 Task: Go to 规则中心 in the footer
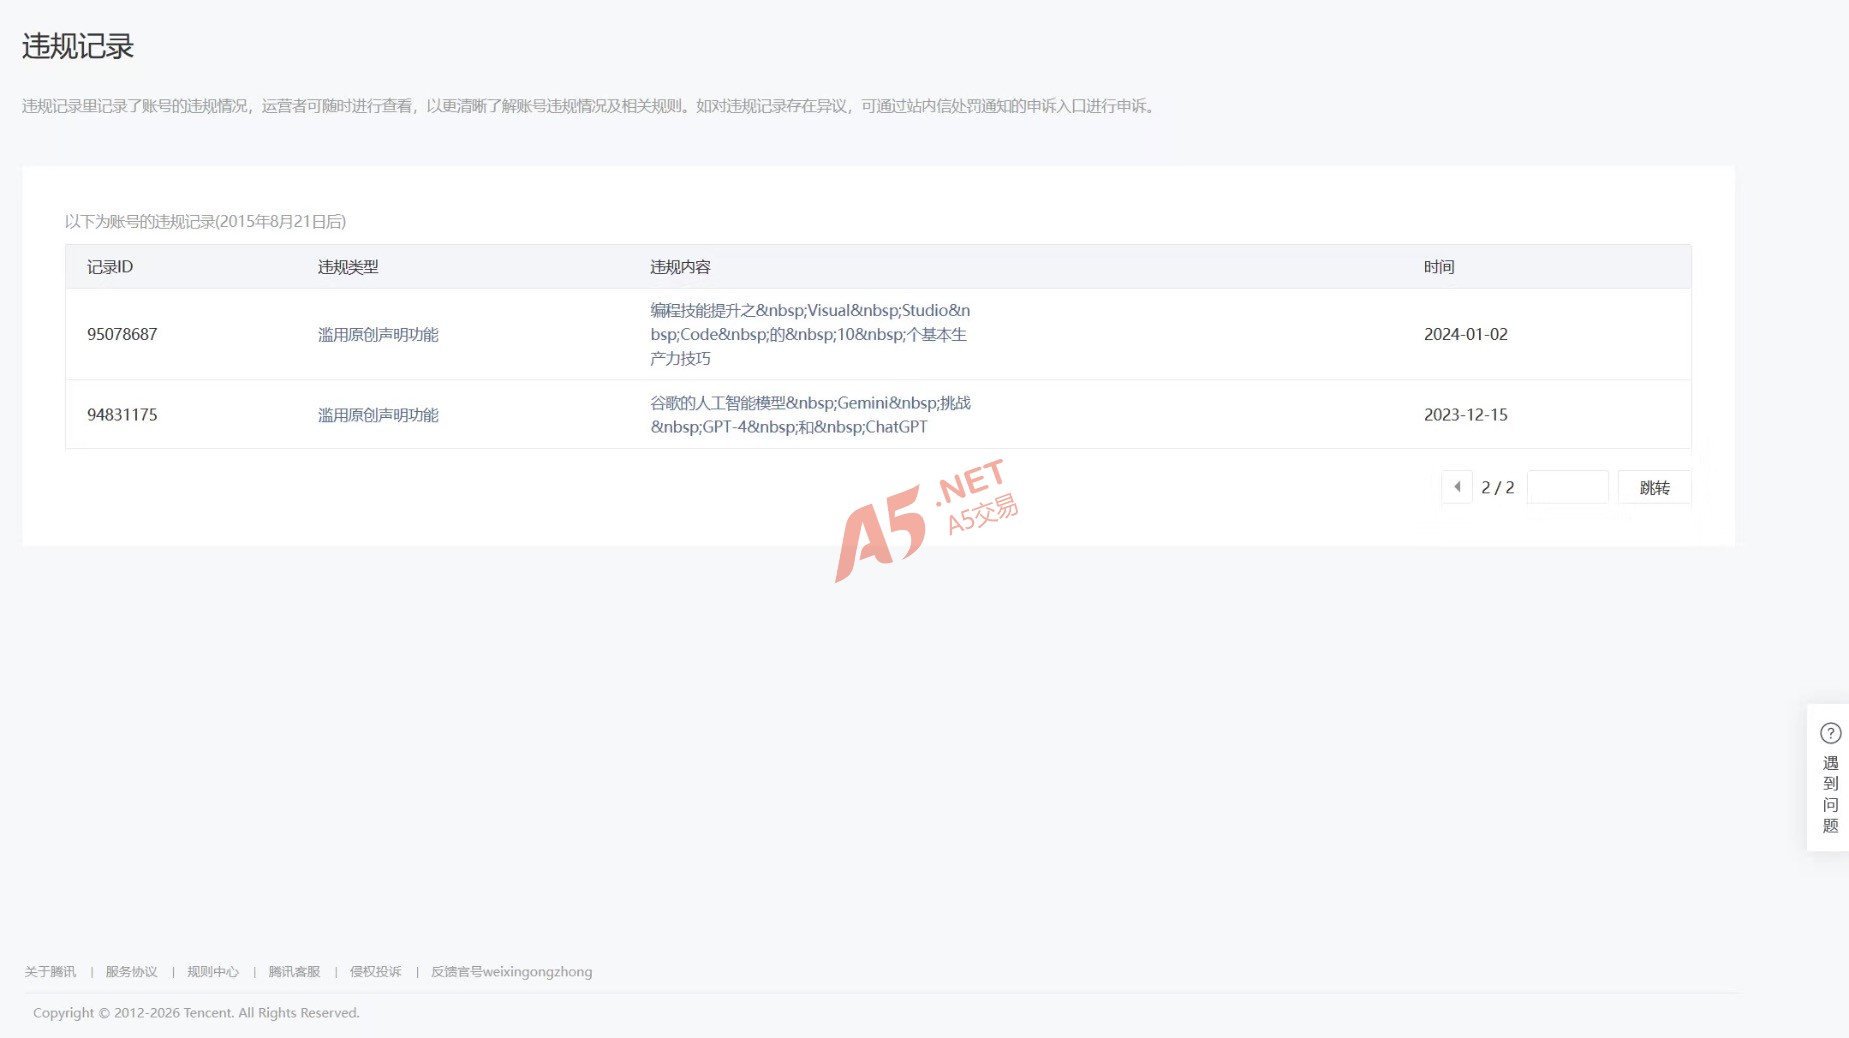click(x=213, y=971)
